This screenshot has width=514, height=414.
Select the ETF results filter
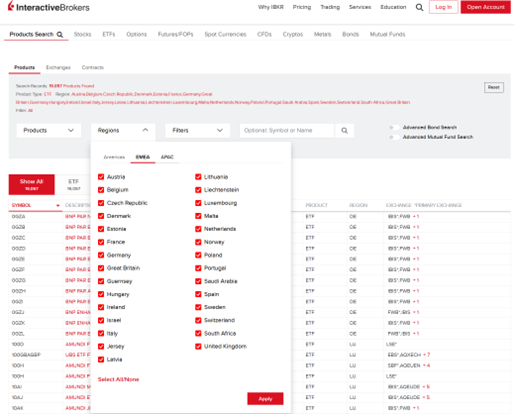[x=73, y=184]
